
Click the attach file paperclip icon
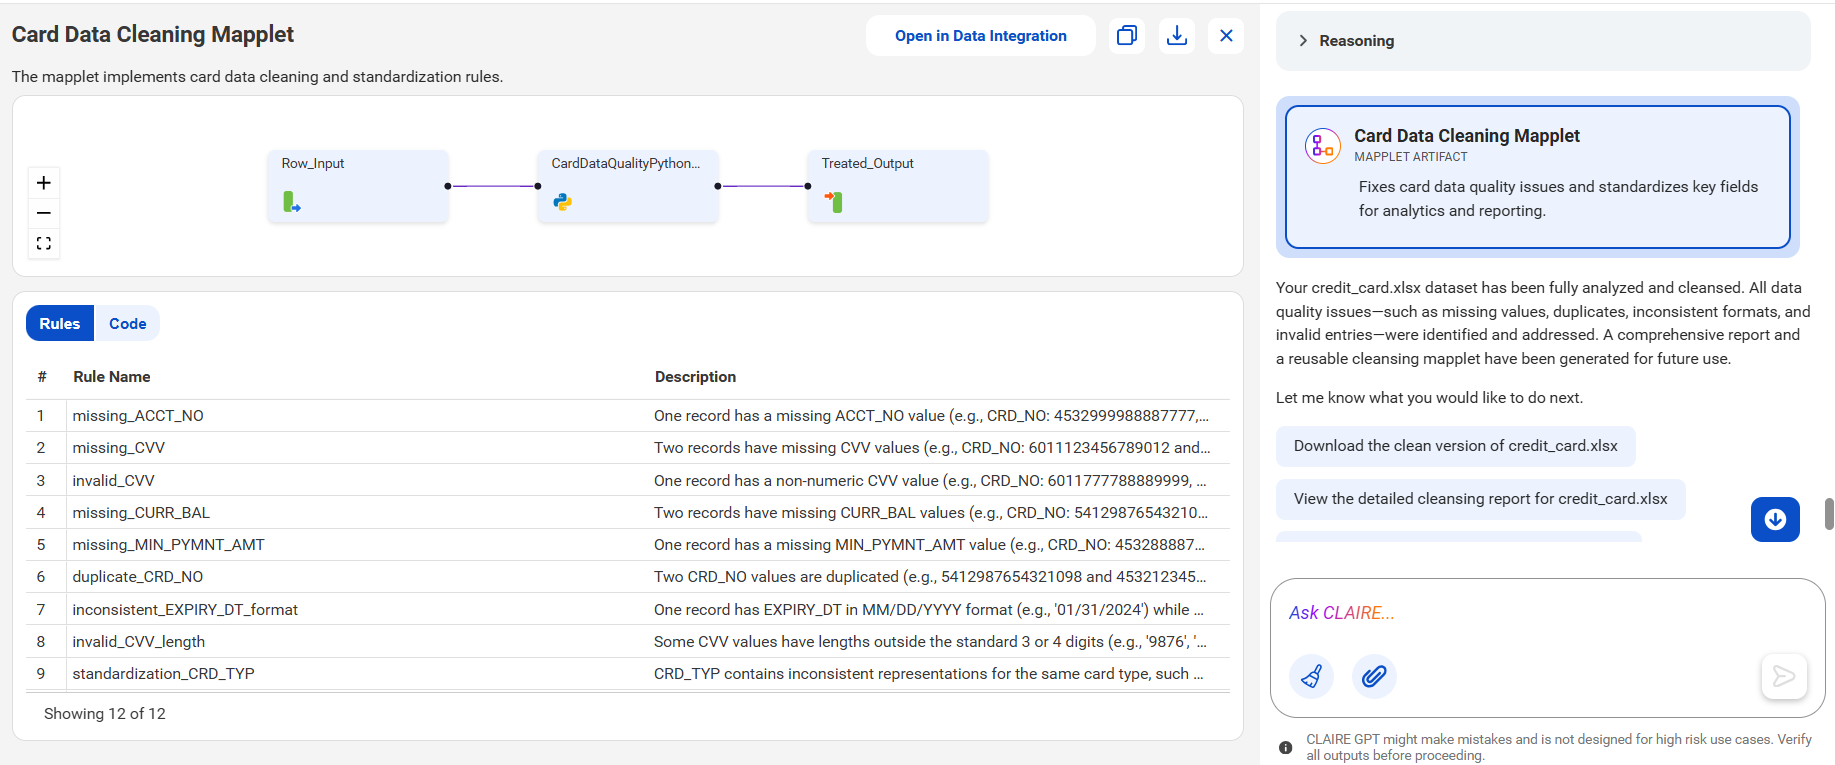[x=1374, y=676]
